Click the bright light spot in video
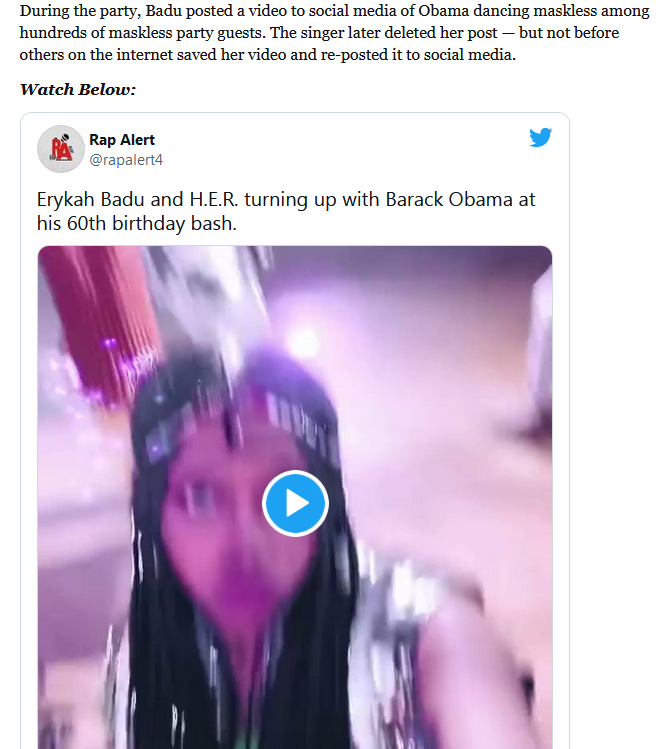Viewport: 662px width, 749px height. (x=303, y=342)
